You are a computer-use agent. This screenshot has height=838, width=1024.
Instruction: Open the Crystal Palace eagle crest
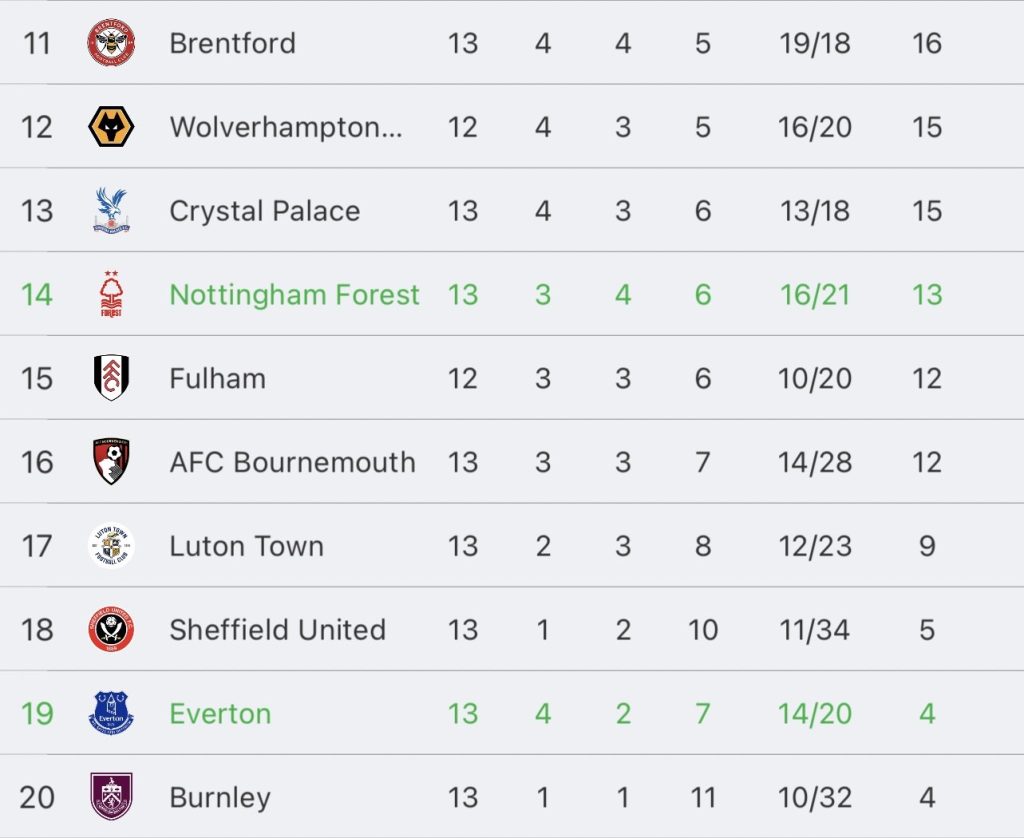point(111,210)
